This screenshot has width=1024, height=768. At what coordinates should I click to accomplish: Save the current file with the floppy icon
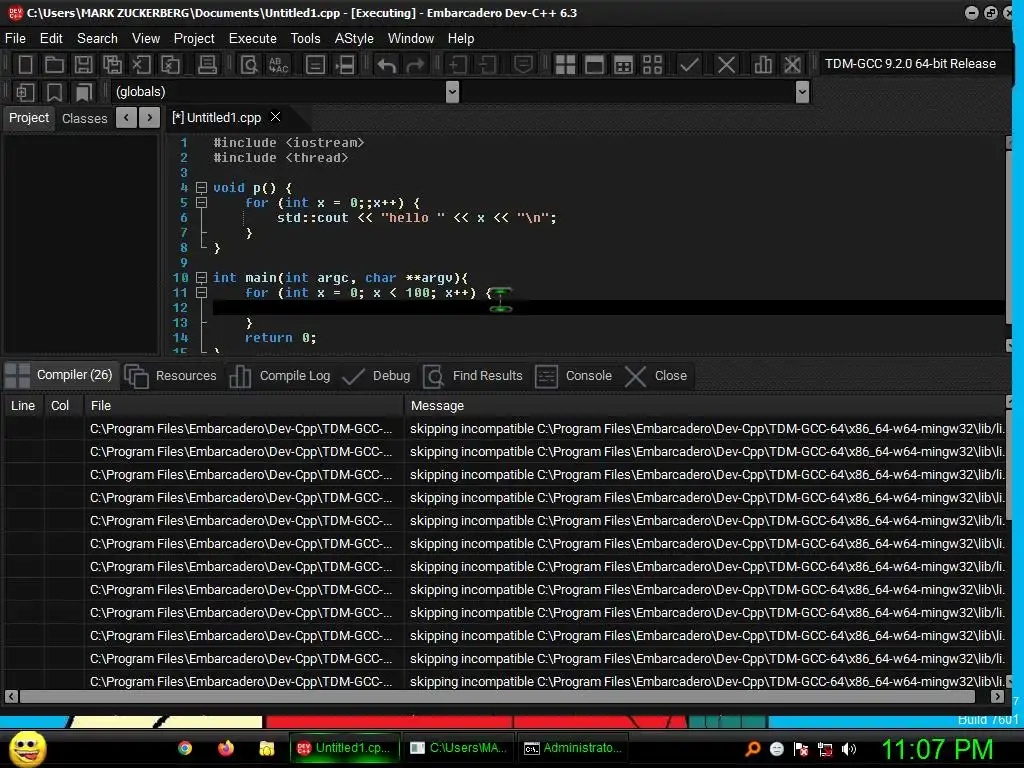(83, 65)
